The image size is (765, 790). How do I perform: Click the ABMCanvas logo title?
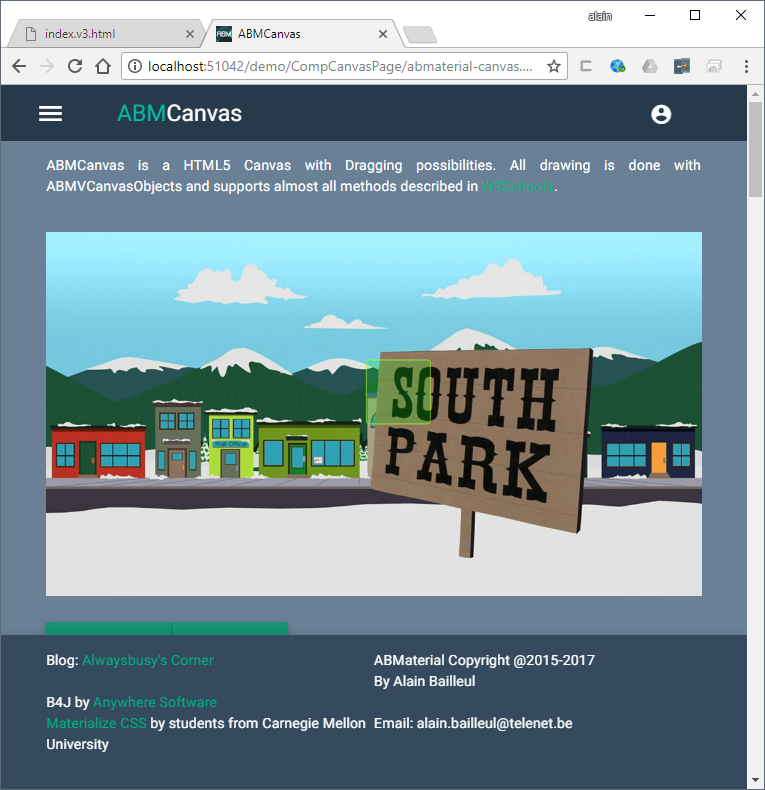coord(179,113)
